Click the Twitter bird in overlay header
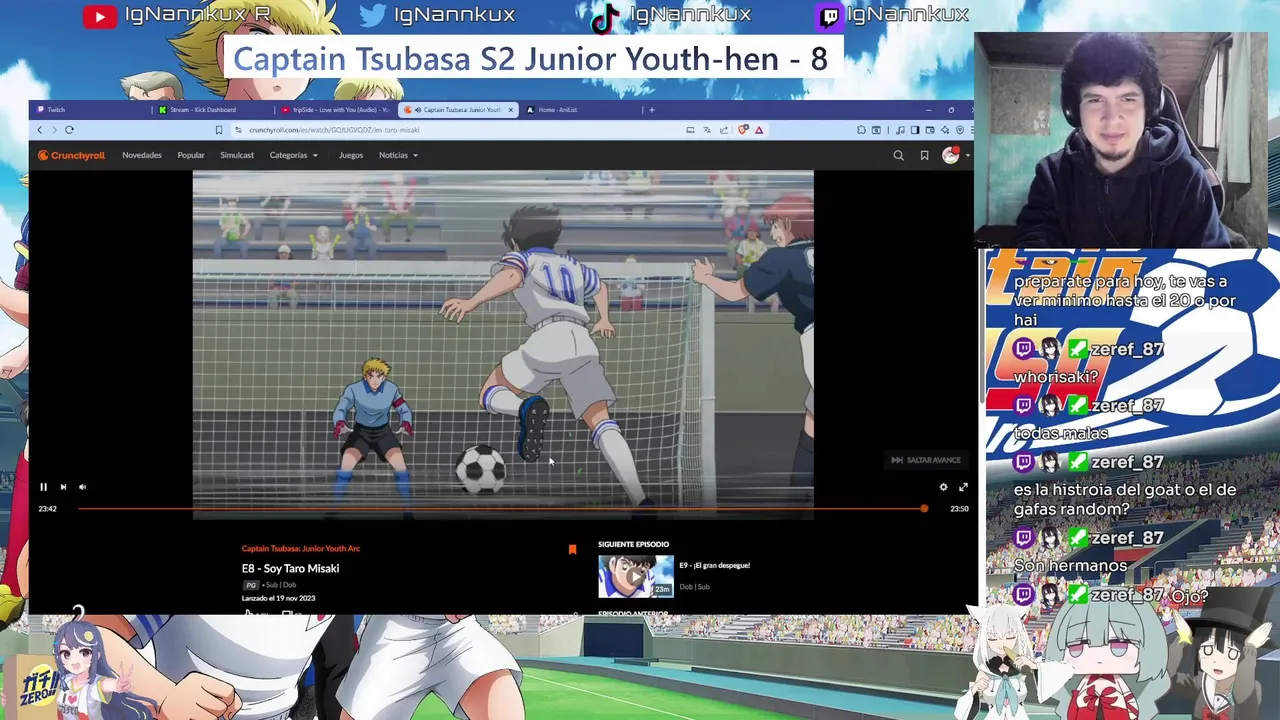 tap(373, 16)
